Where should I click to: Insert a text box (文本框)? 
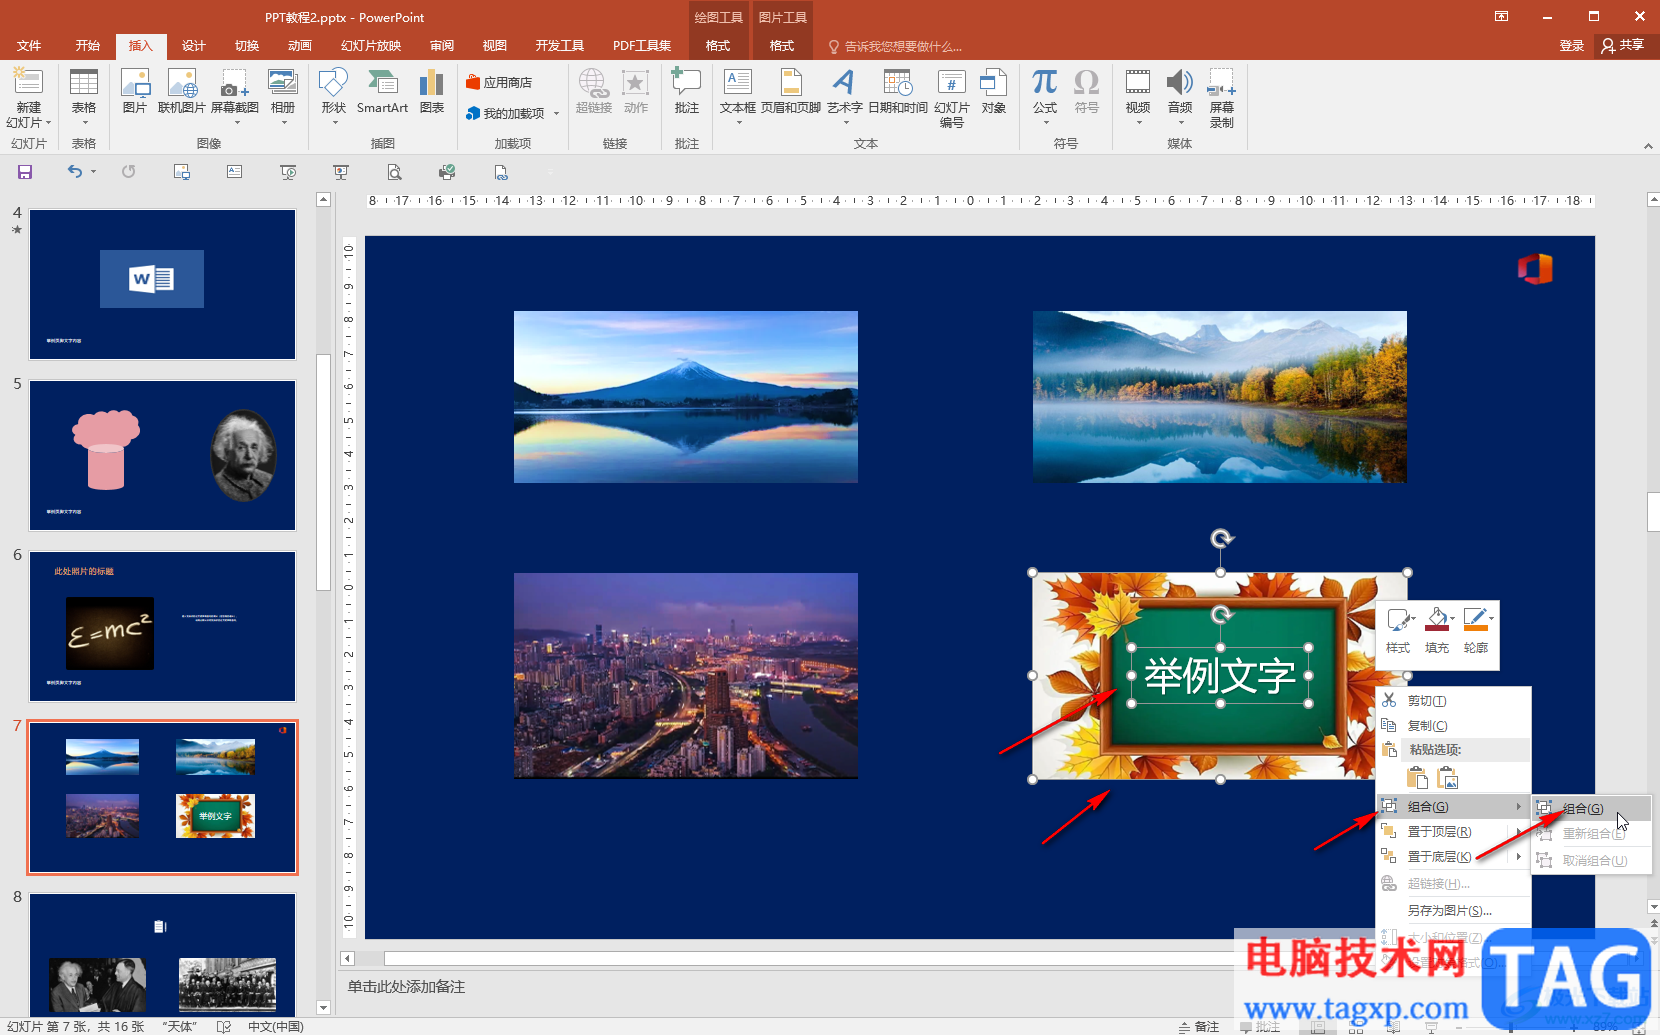[x=737, y=92]
